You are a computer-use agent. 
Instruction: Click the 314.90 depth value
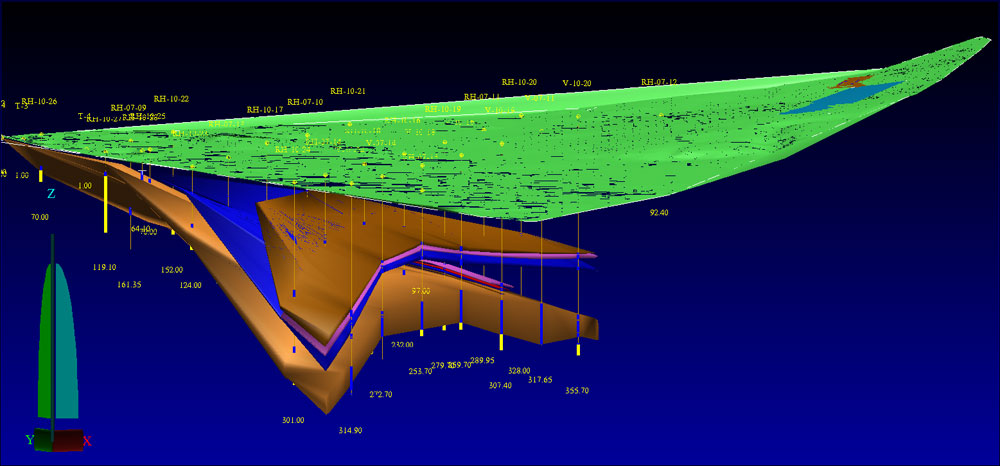350,430
